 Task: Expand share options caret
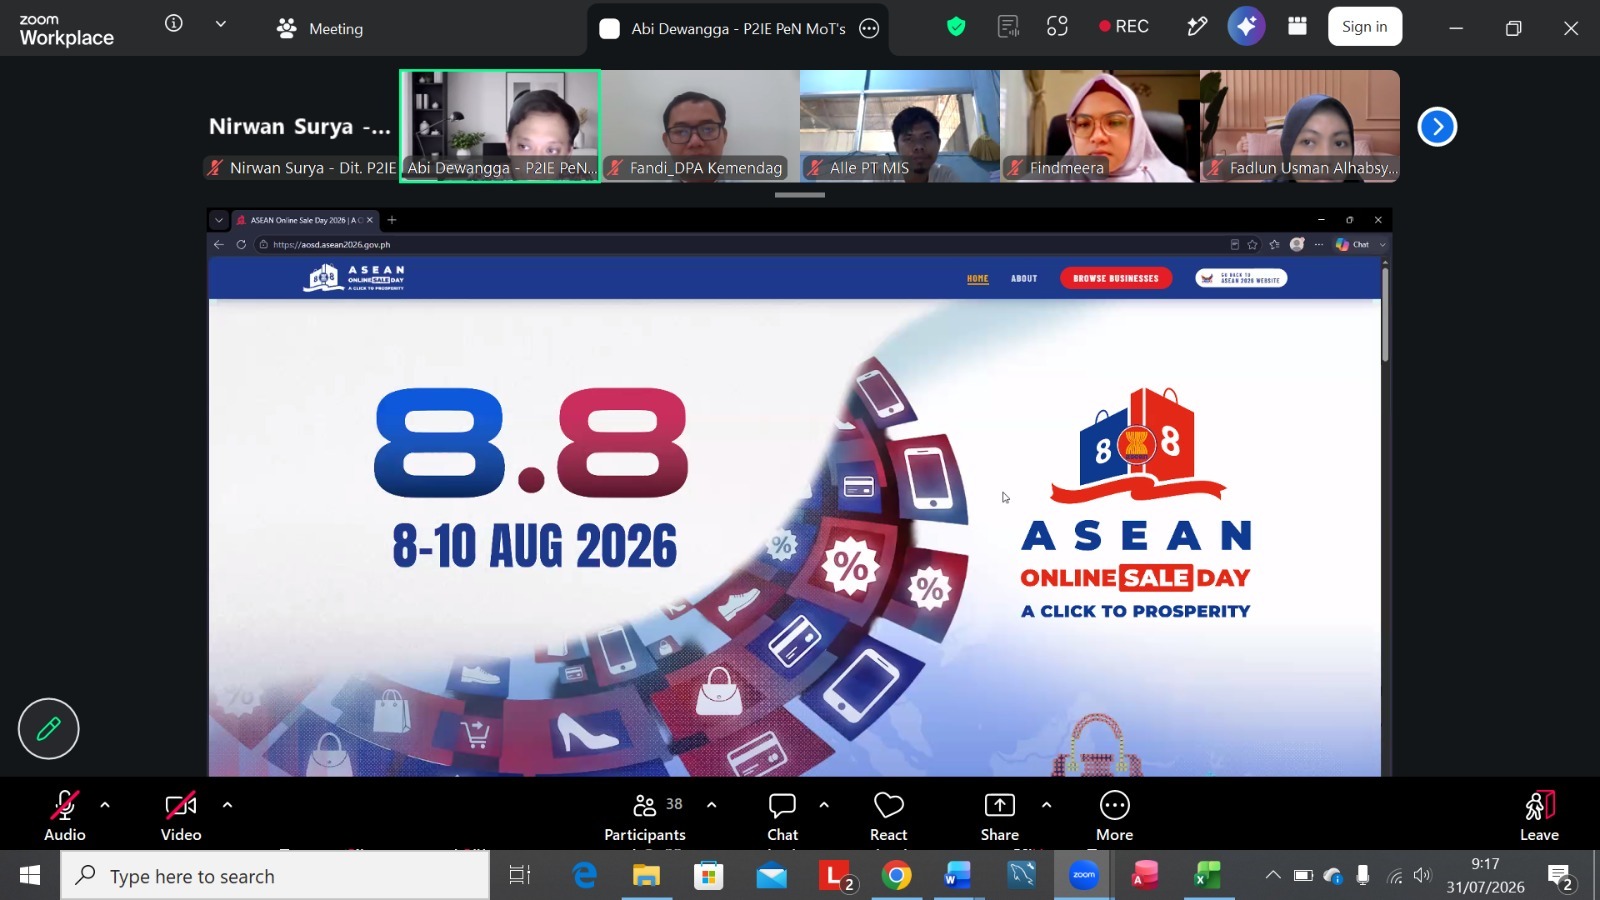tap(1046, 804)
